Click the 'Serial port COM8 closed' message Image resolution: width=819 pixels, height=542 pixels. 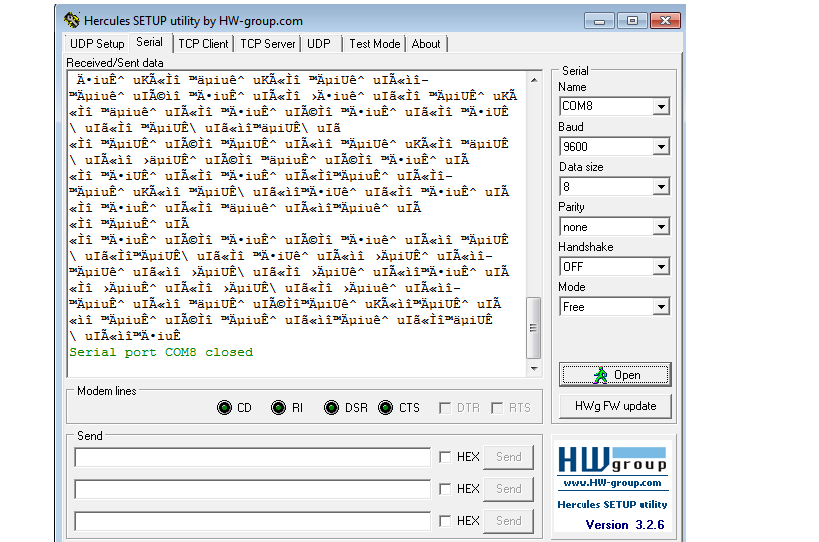pos(161,352)
